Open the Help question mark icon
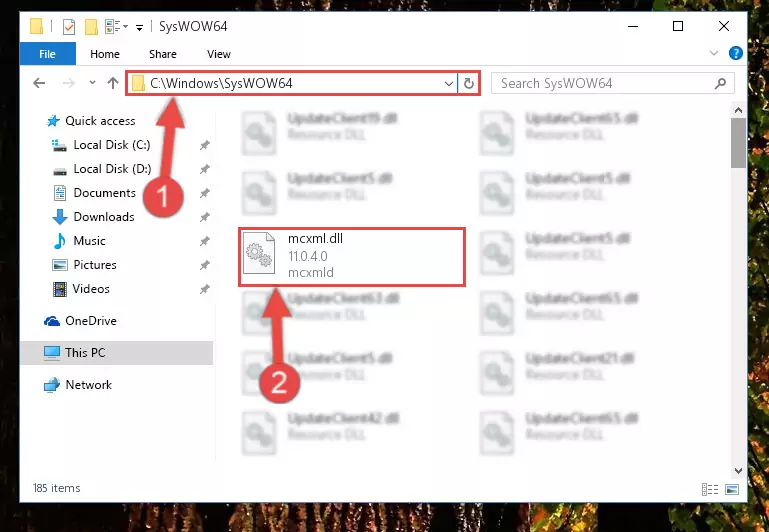The height and width of the screenshot is (532, 769). (x=735, y=53)
